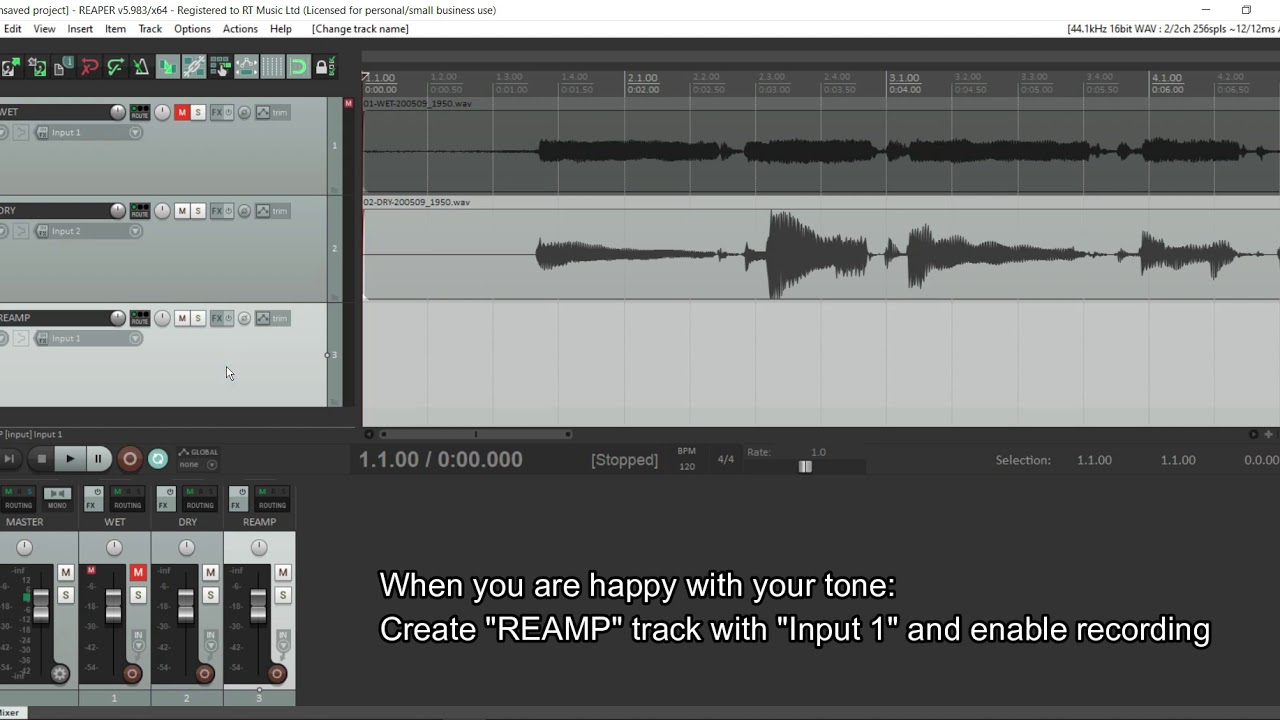Screen dimensions: 1280x720
Task: Open the DRY mixer IN input dropdown
Action: [x=211, y=641]
